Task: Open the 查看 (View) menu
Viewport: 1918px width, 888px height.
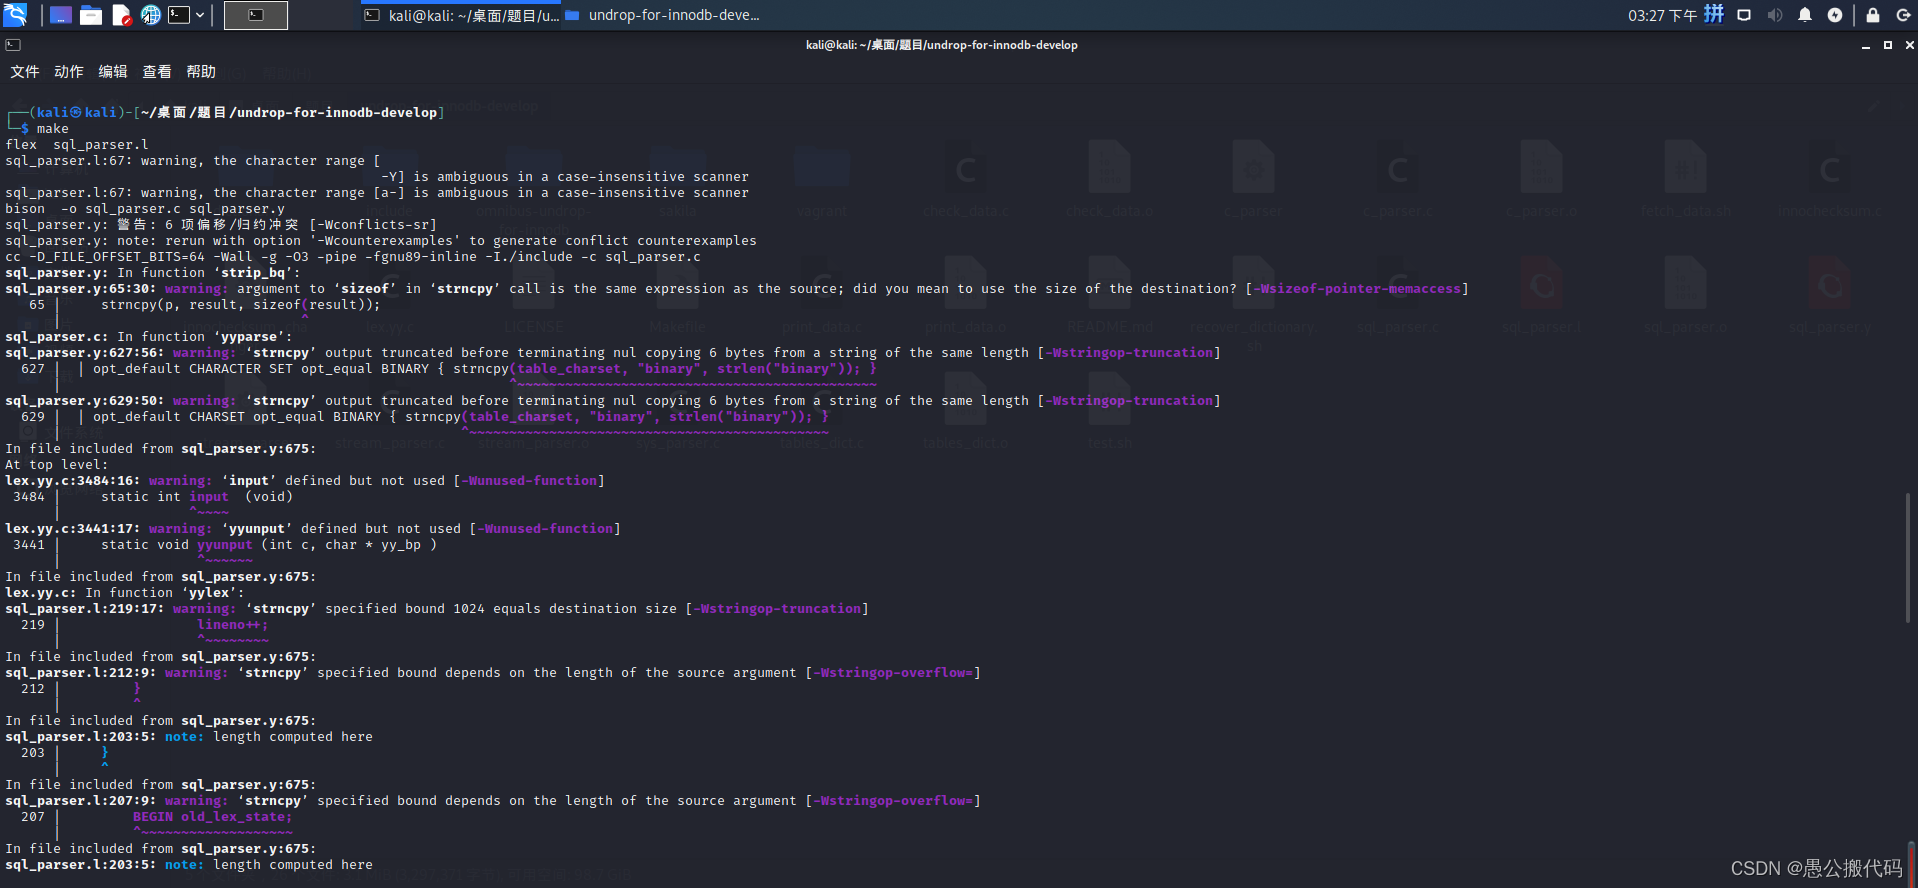Action: click(157, 72)
